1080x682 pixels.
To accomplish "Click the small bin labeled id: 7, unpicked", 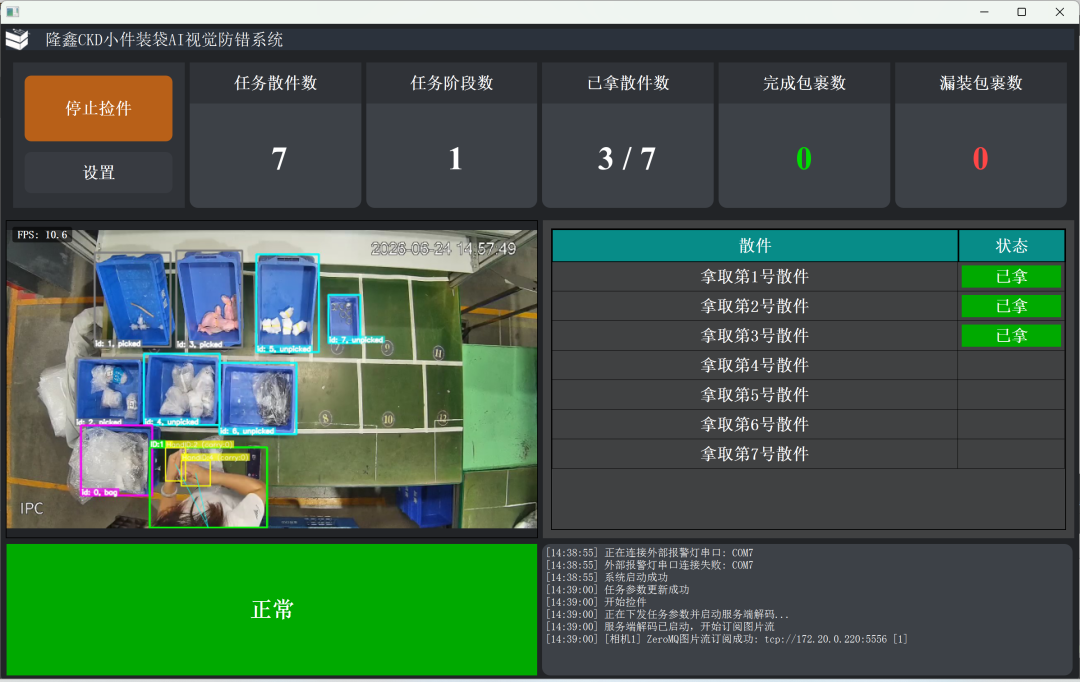I will pos(344,318).
